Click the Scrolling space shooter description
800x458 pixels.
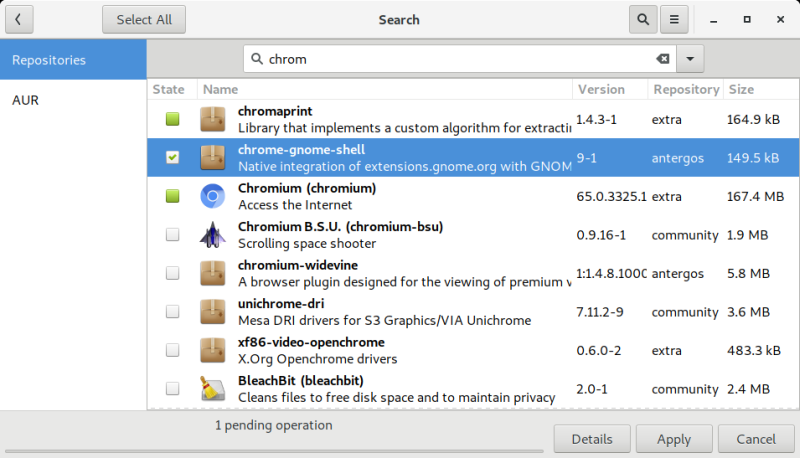[x=307, y=243]
